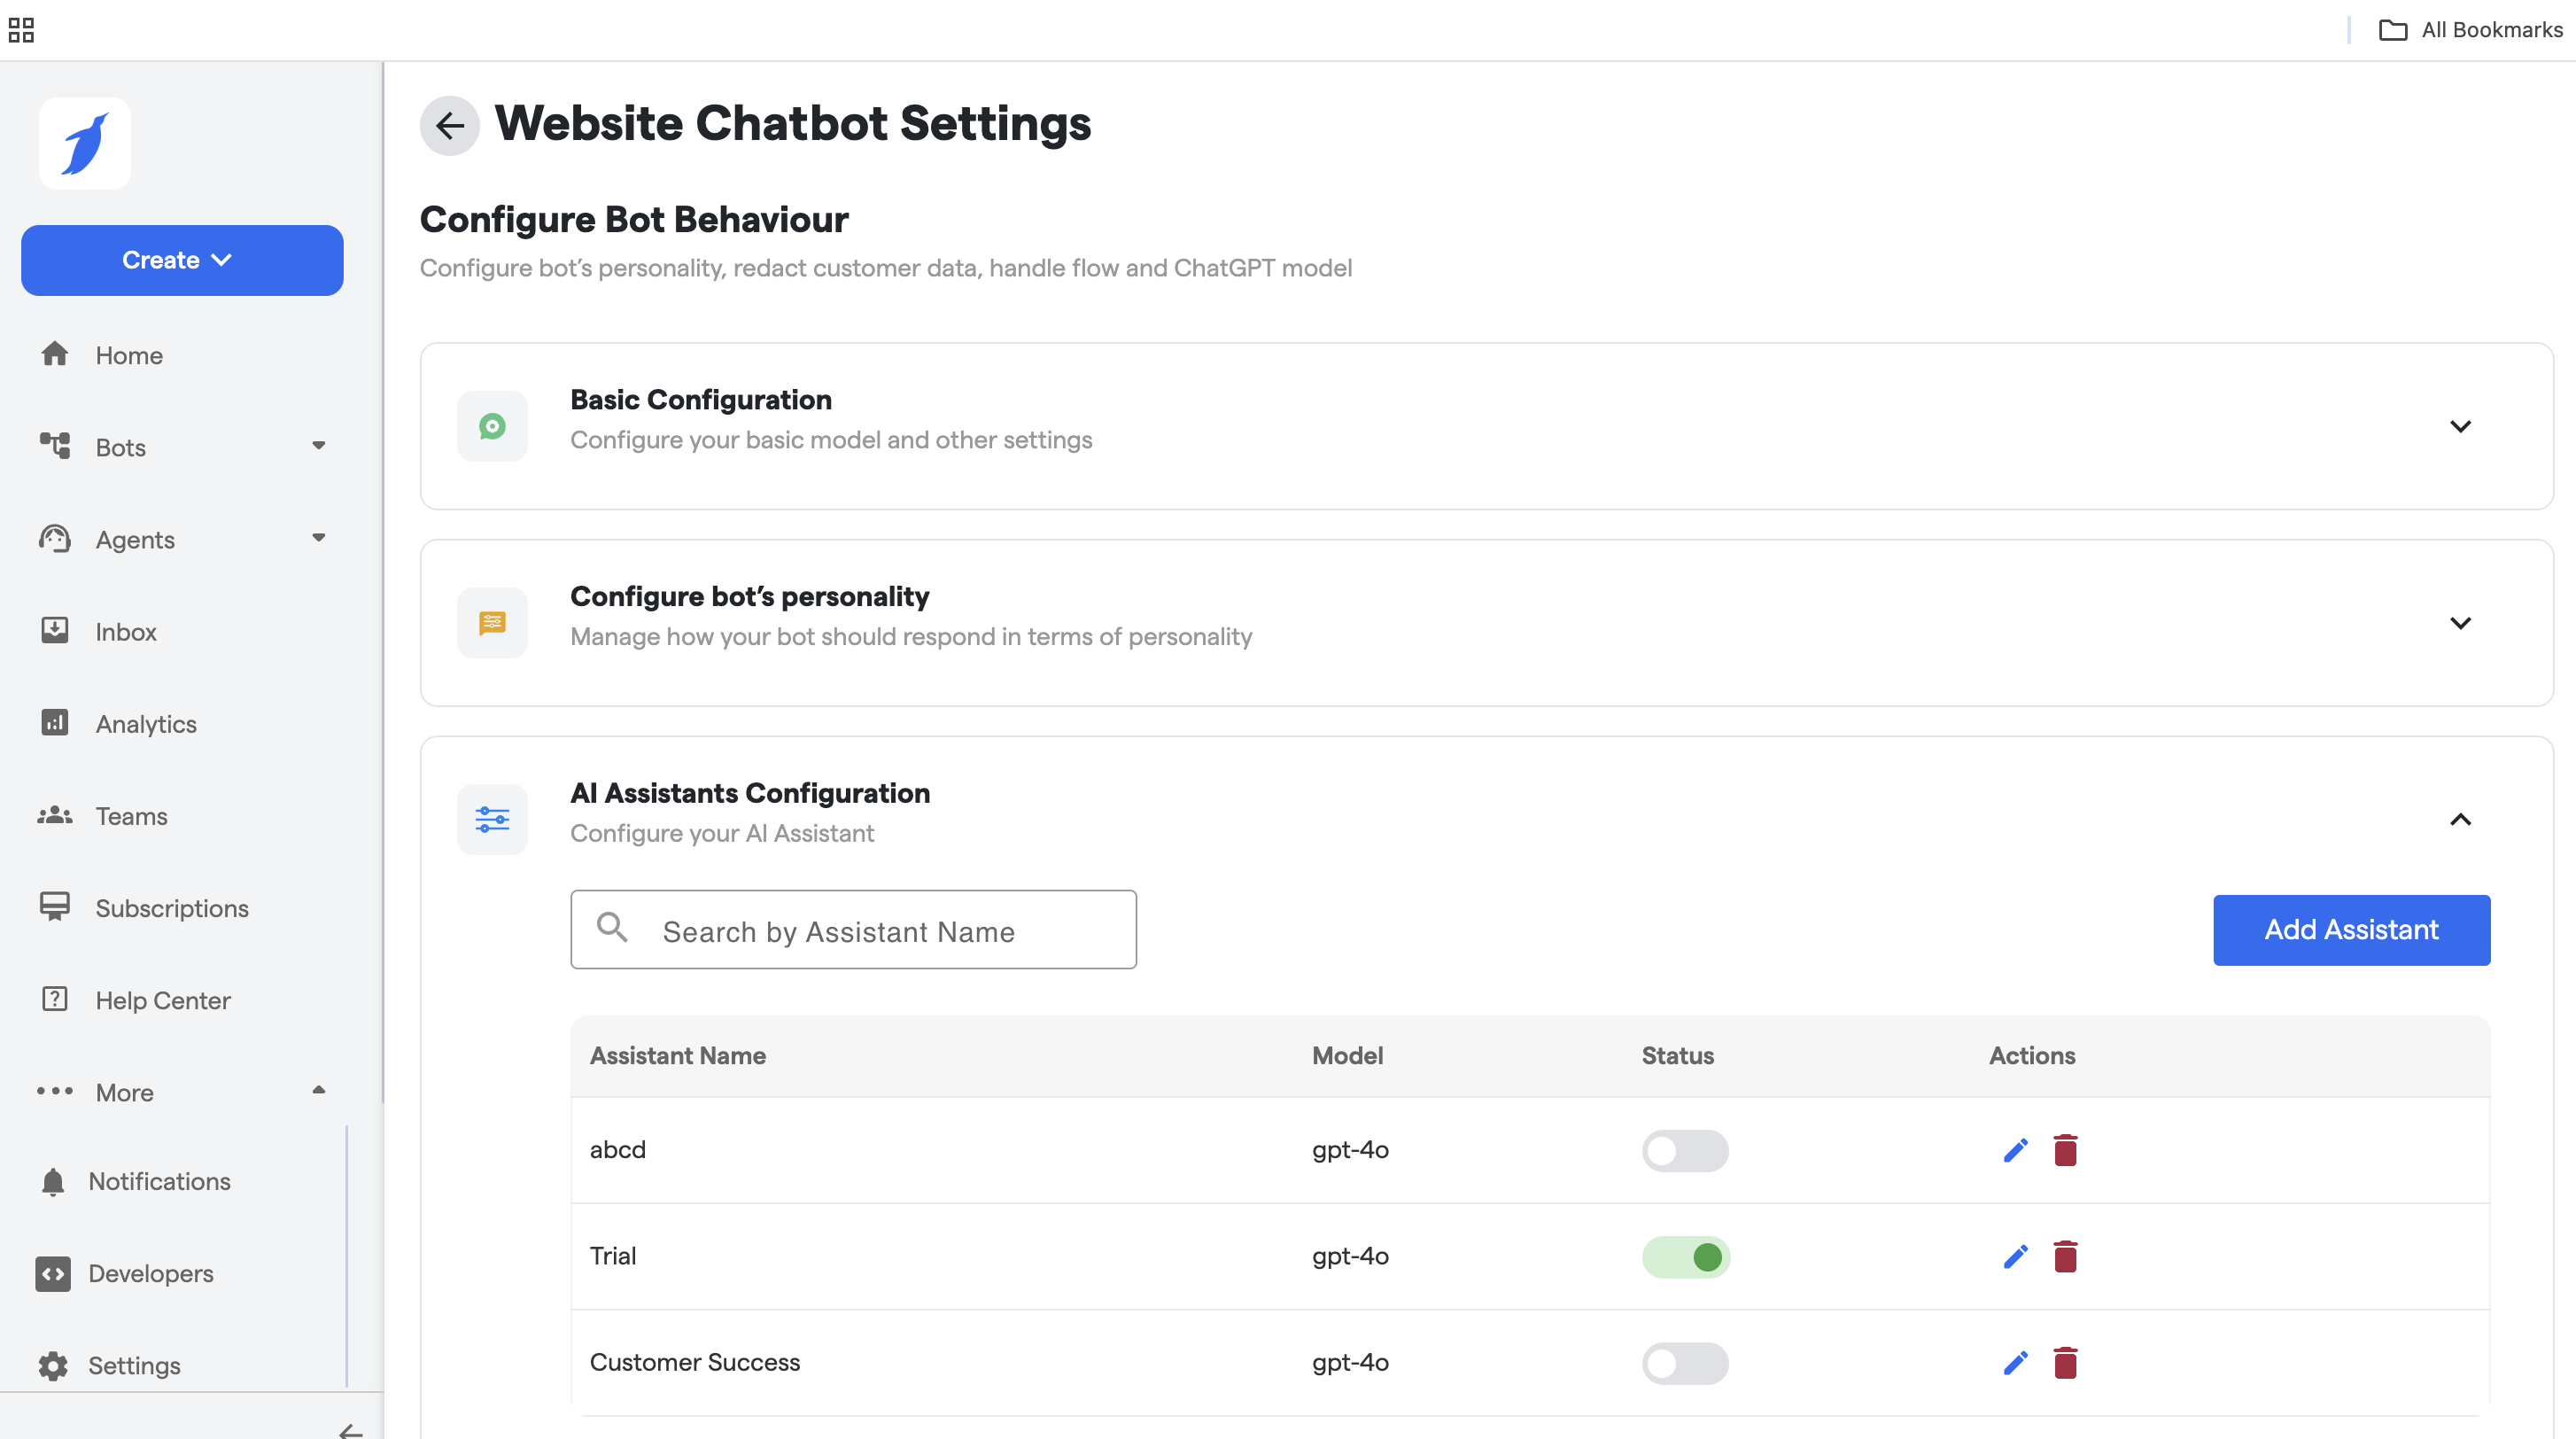
Task: Collapse AI Assistants Configuration section
Action: click(2459, 820)
